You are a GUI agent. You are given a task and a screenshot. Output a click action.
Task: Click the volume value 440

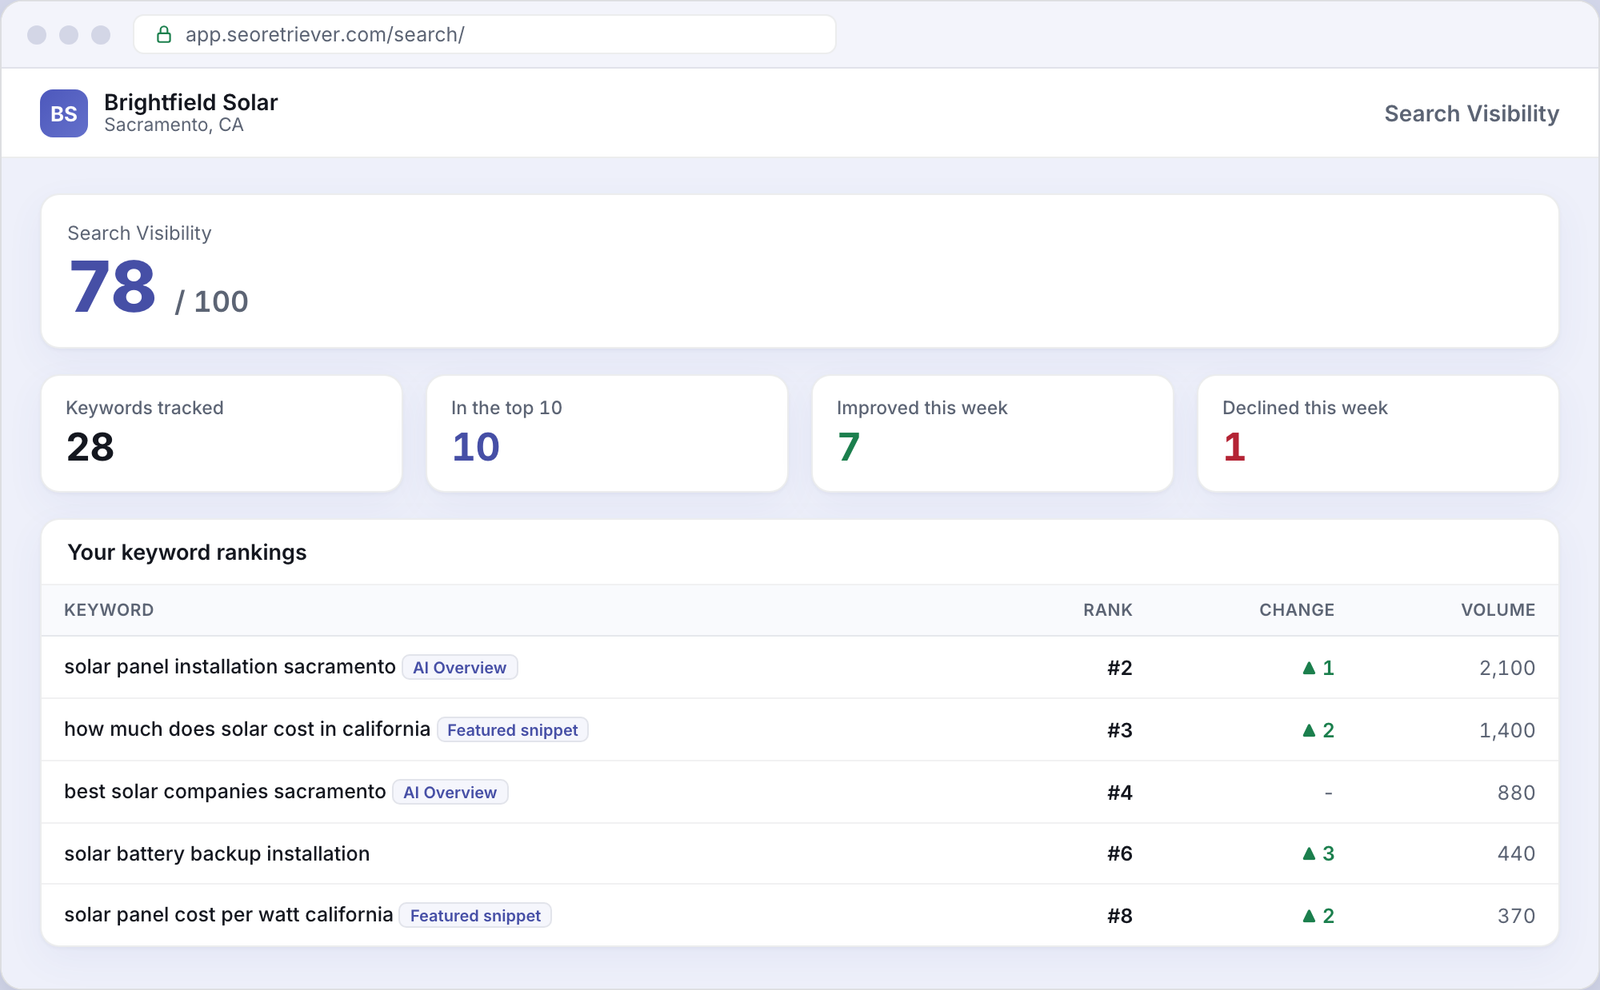coord(1516,854)
